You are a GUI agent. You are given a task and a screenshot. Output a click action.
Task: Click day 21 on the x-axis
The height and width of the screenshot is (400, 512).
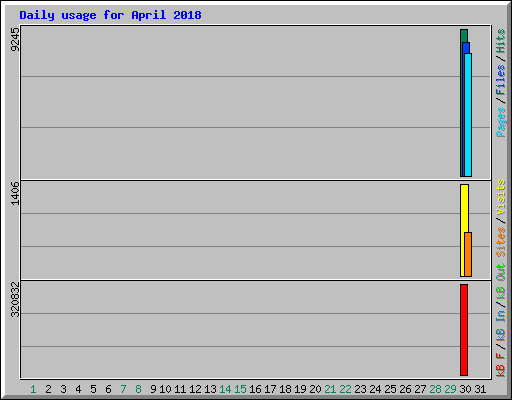tap(330, 389)
